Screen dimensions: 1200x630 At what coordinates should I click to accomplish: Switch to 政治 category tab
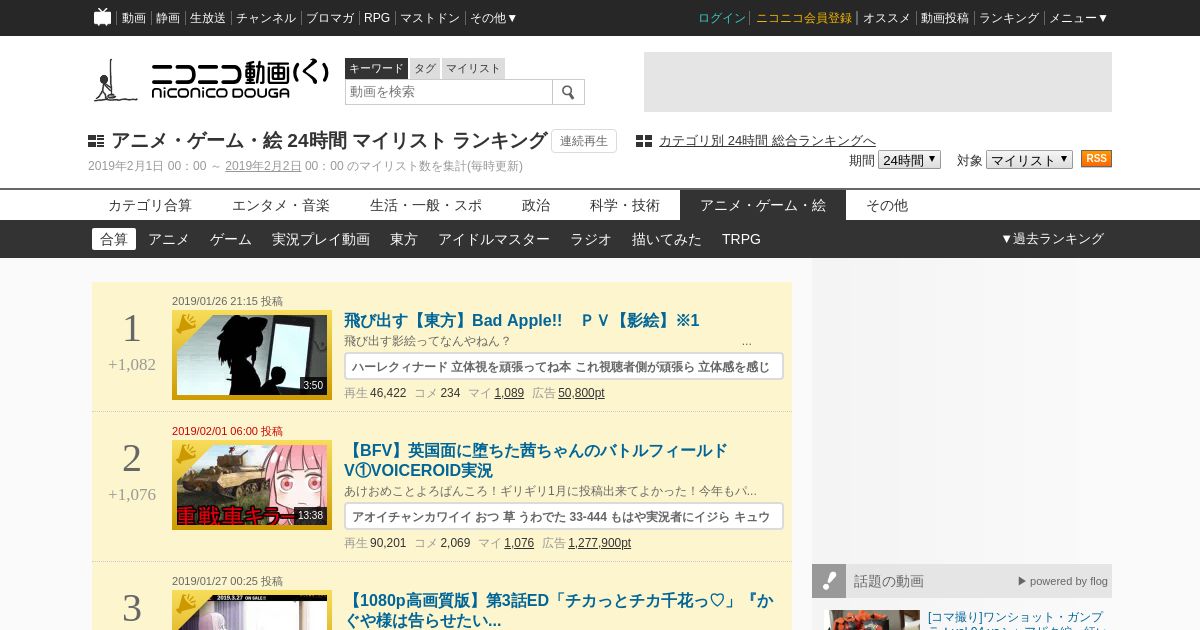coord(536,205)
